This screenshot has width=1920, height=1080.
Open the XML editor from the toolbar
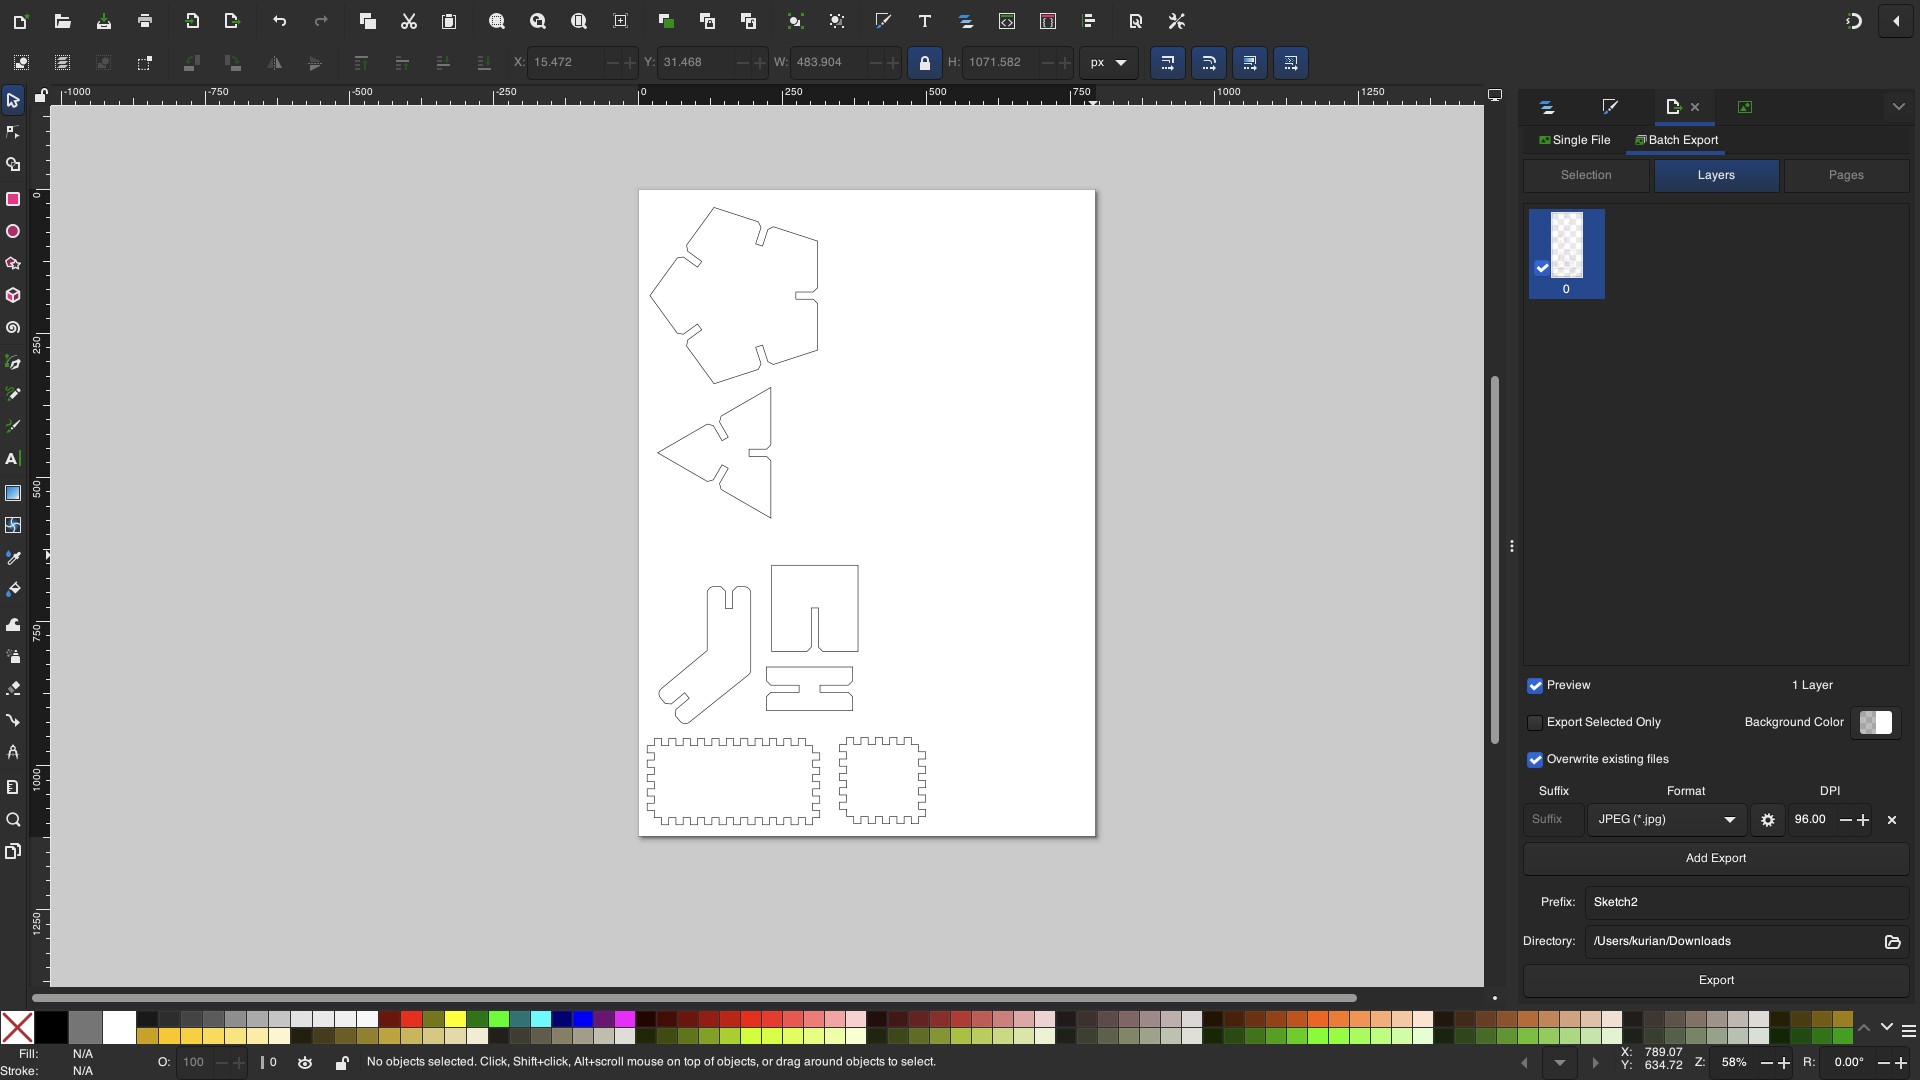click(1007, 21)
